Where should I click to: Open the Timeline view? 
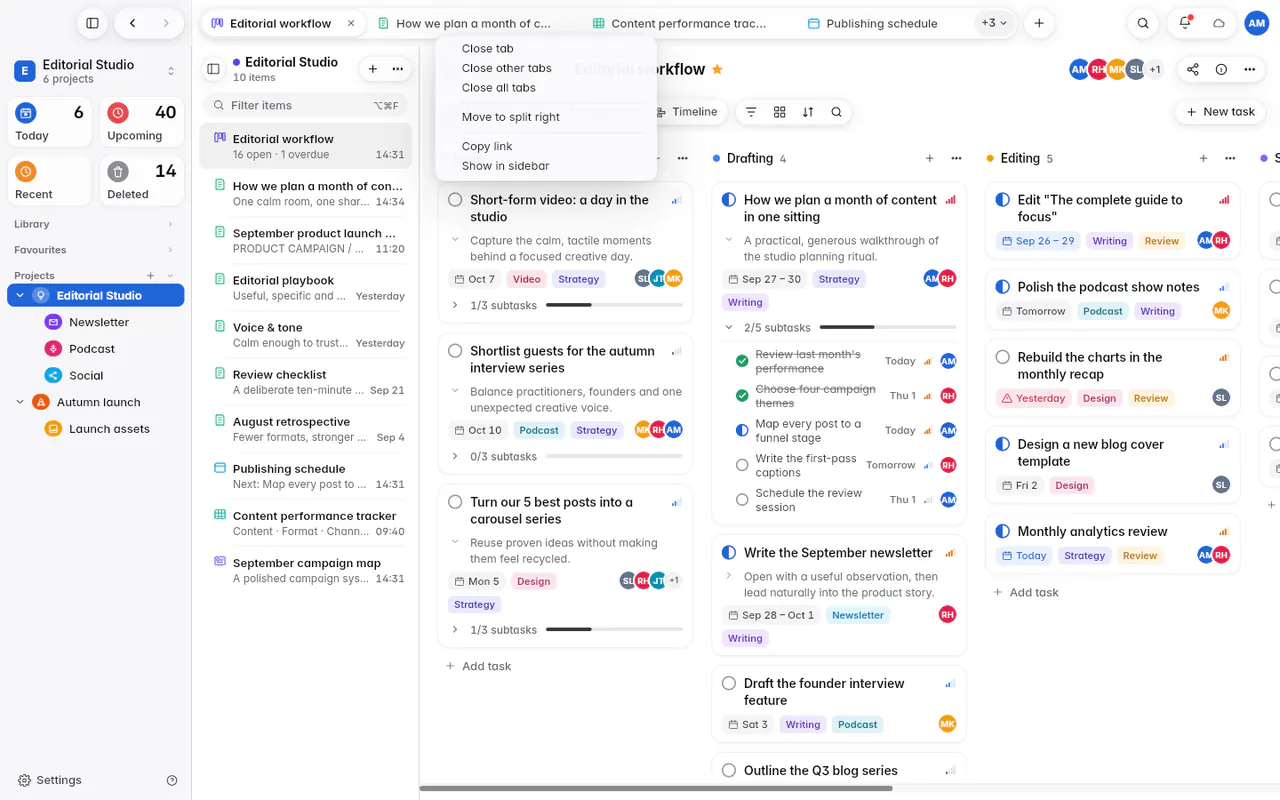686,112
